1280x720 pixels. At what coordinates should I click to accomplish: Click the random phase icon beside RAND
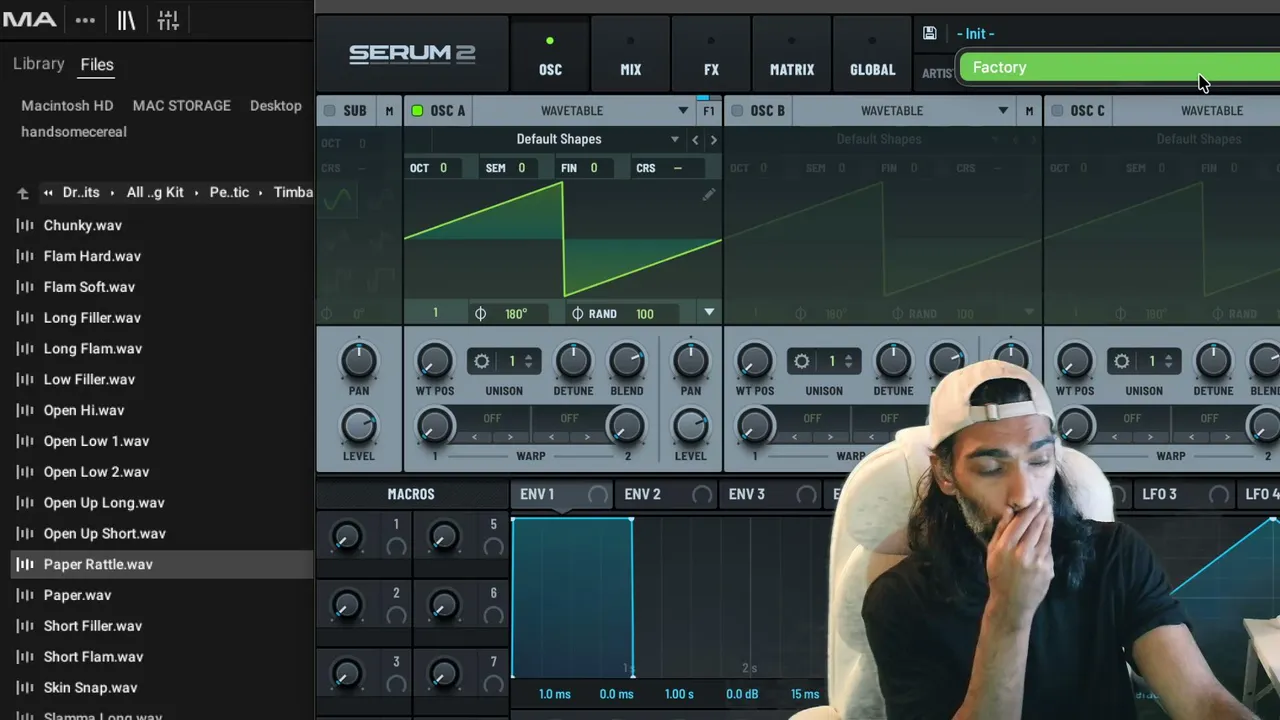[578, 314]
